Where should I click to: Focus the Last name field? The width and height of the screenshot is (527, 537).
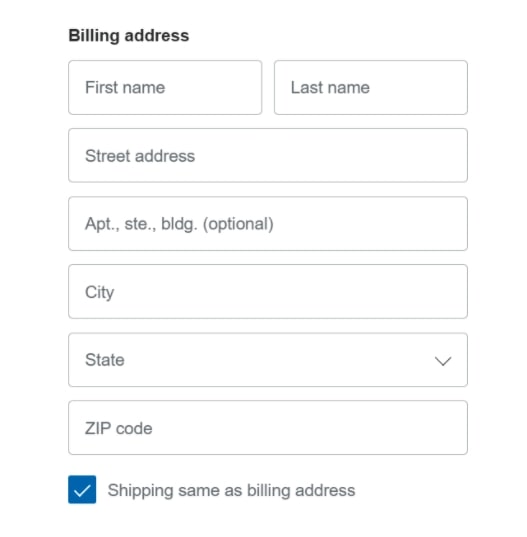371,87
